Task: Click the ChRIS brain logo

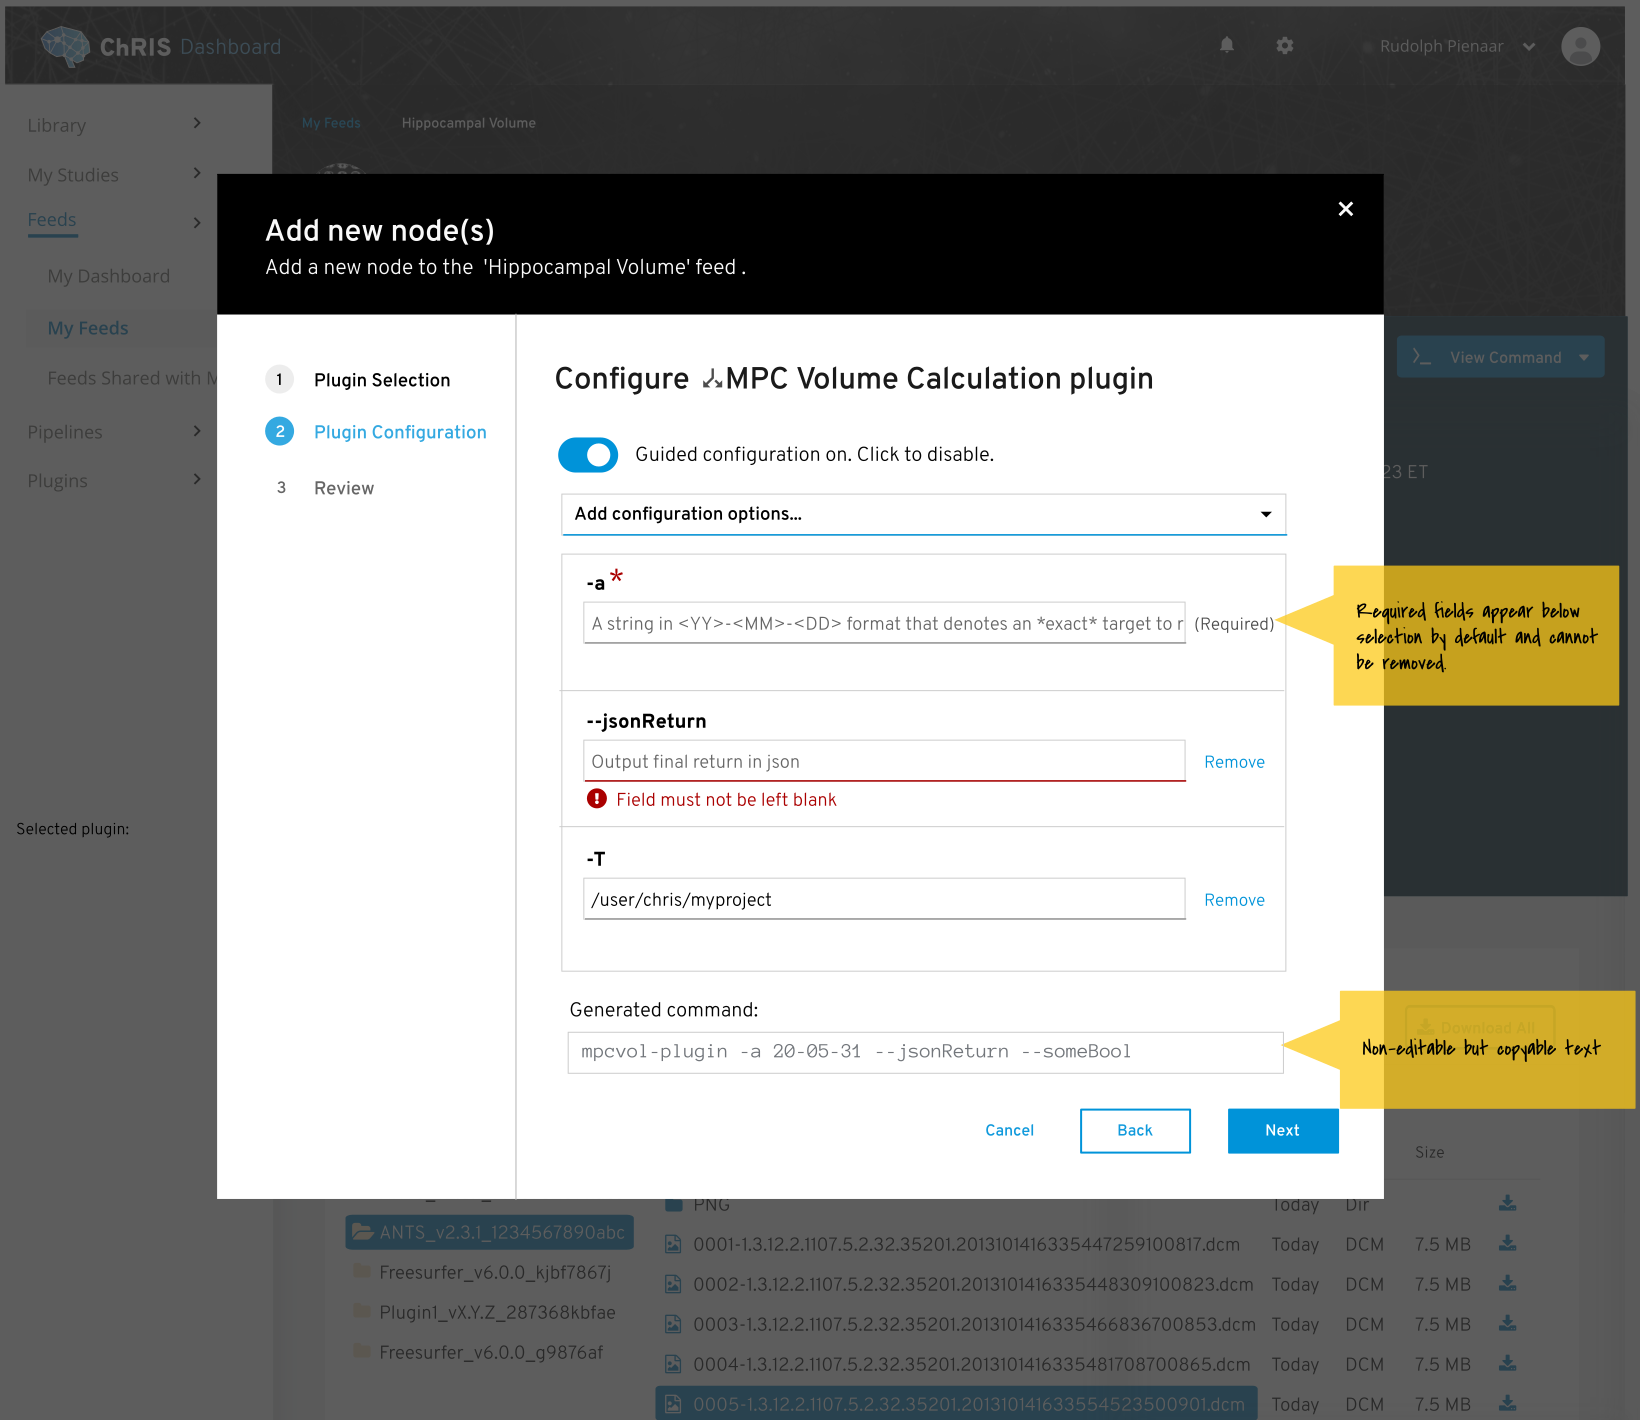Action: 66,46
